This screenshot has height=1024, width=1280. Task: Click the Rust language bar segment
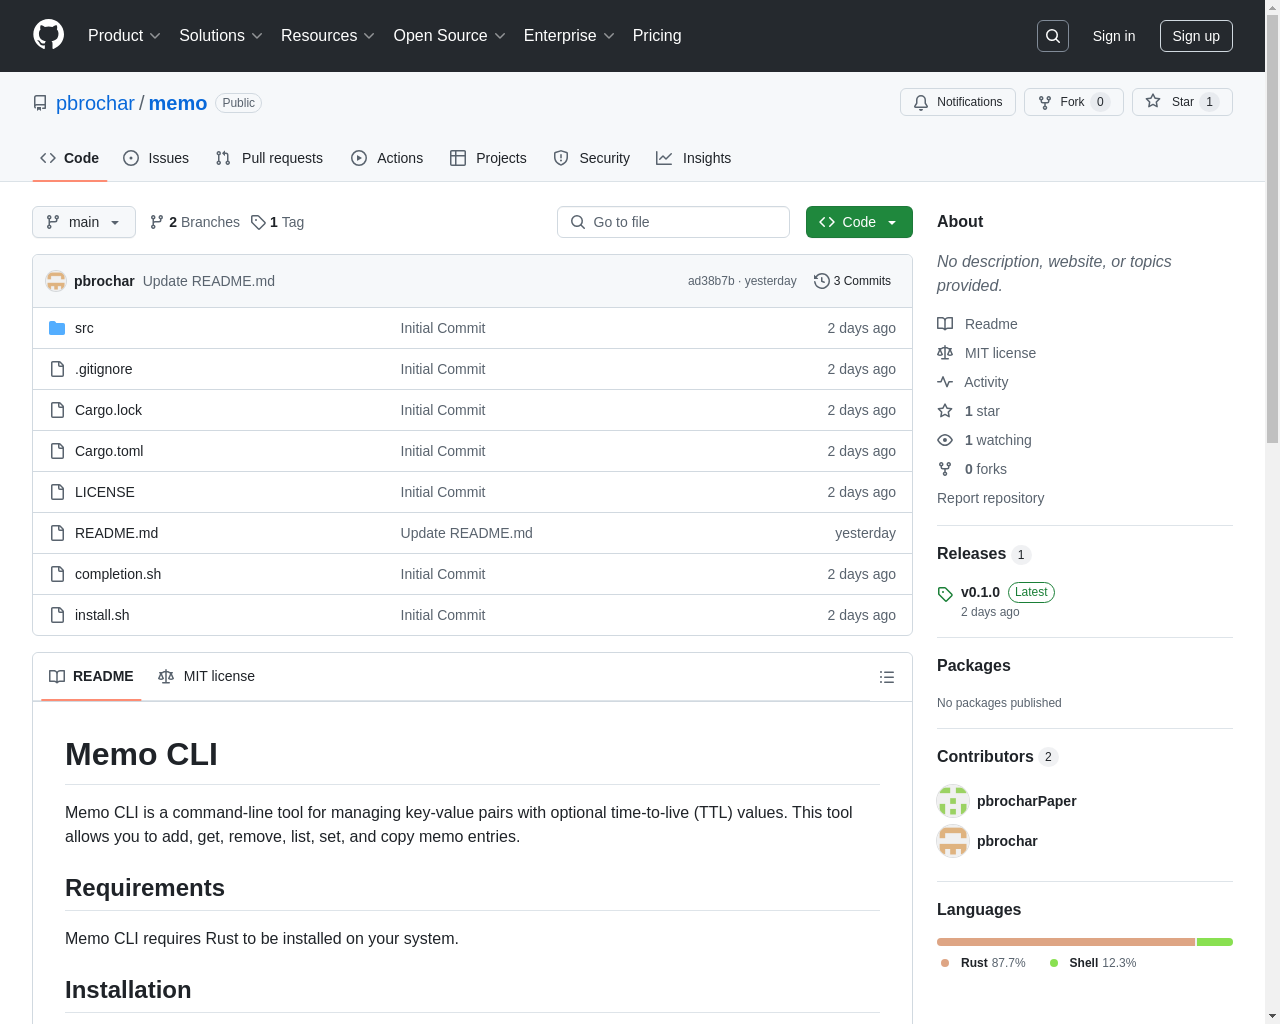1066,942
